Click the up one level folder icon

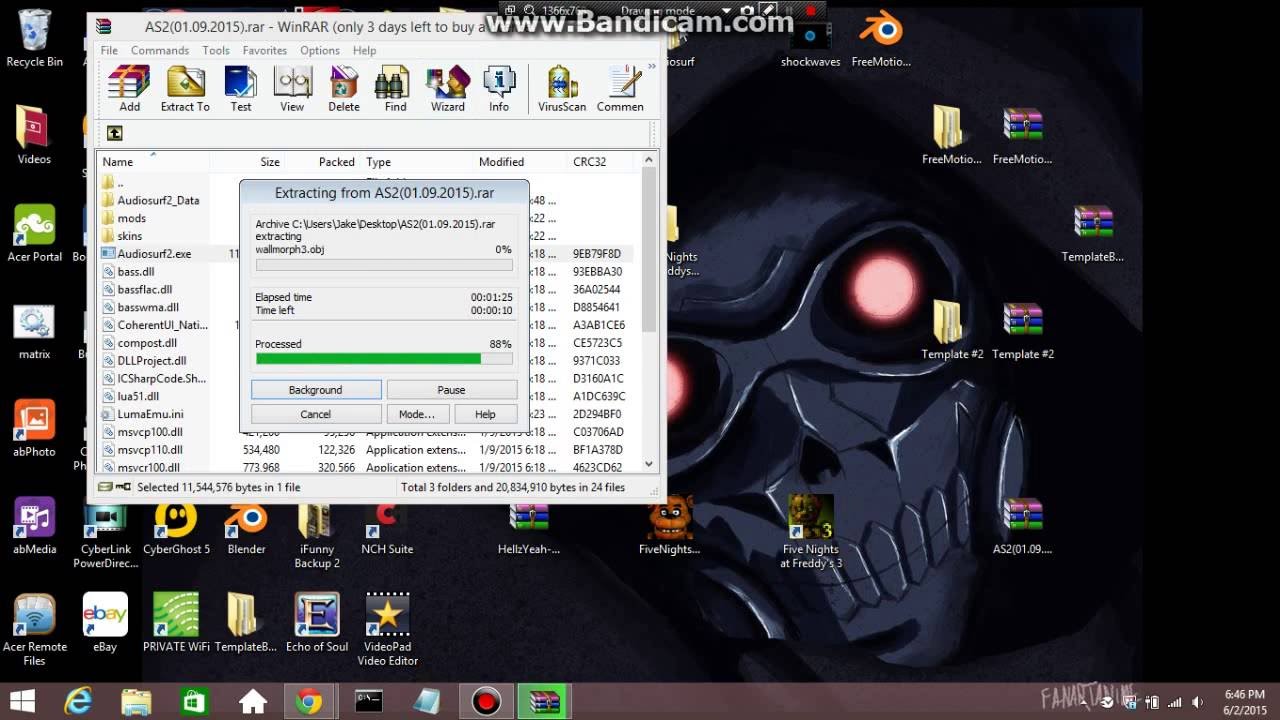click(x=115, y=133)
